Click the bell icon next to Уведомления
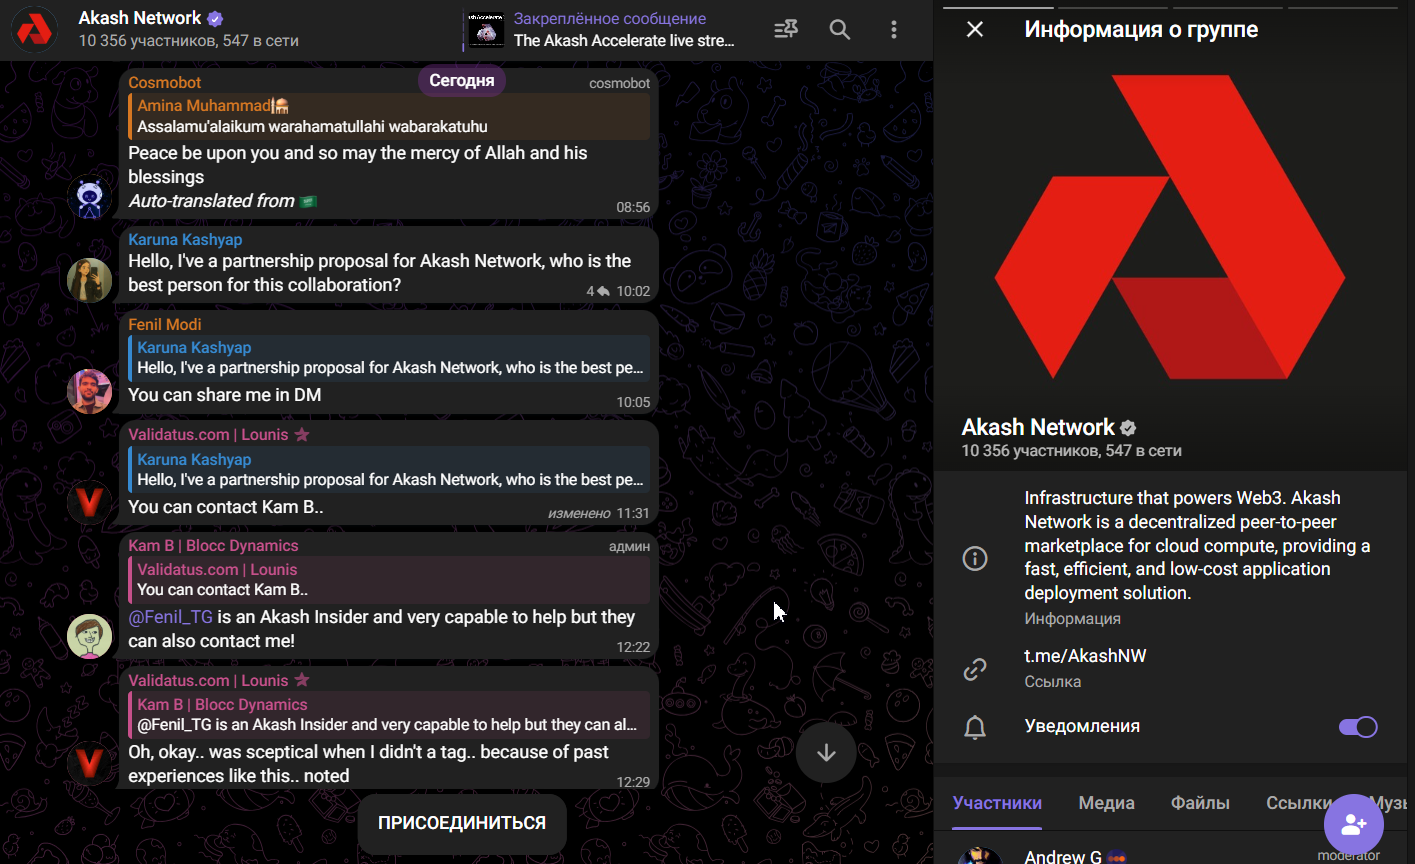 [975, 727]
